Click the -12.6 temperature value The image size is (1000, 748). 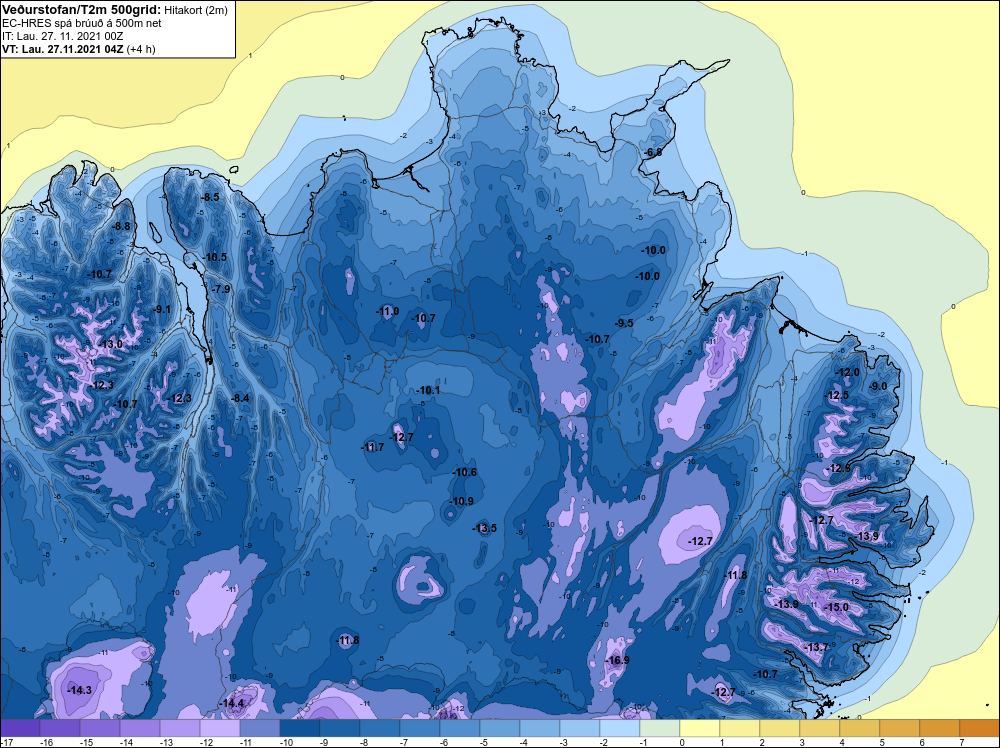839,469
